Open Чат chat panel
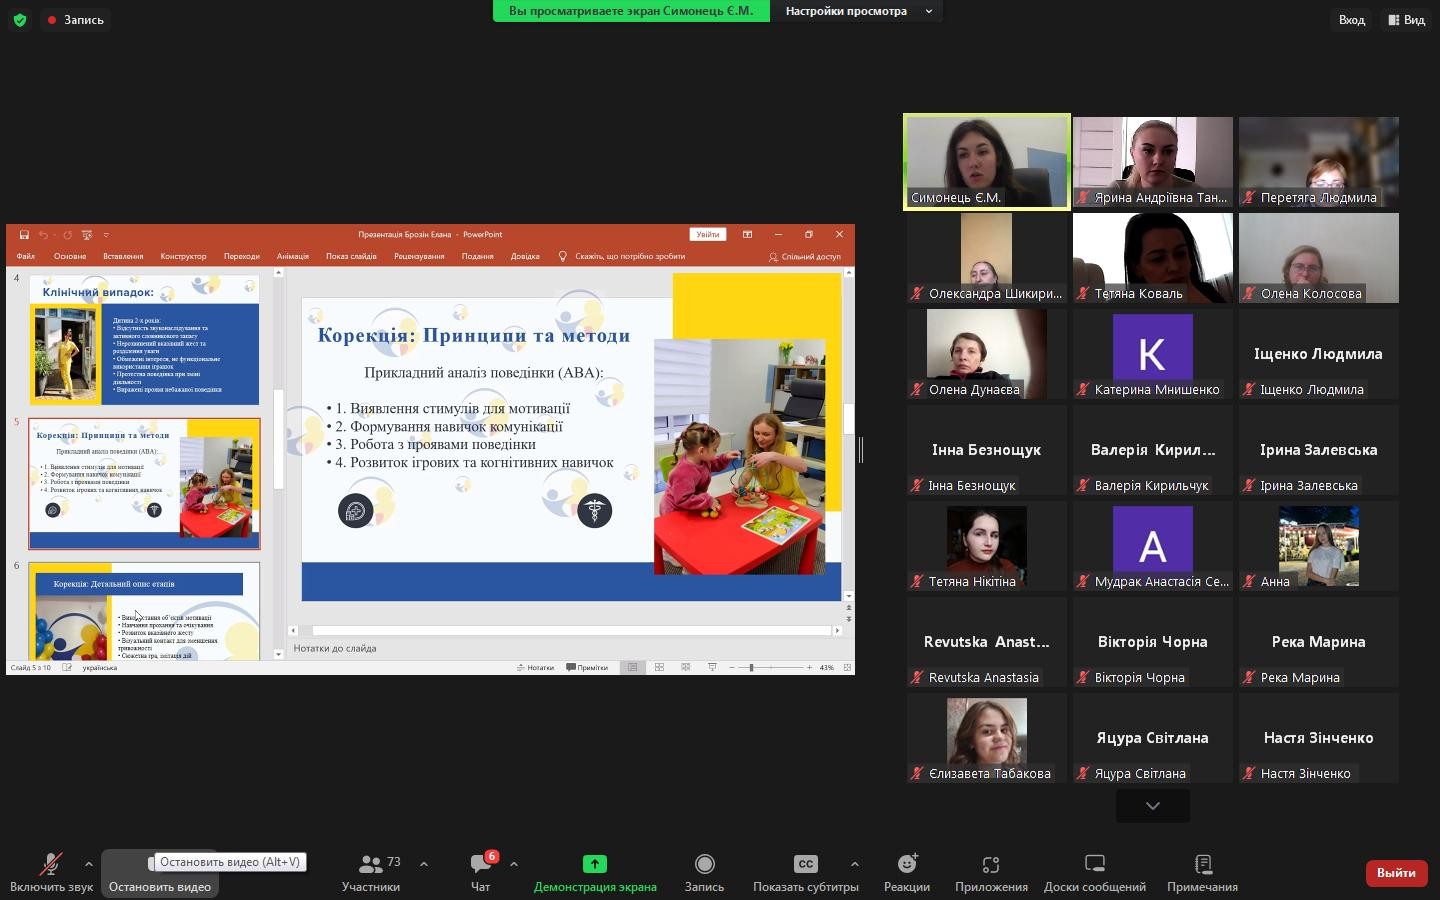Image resolution: width=1440 pixels, height=900 pixels. click(481, 873)
